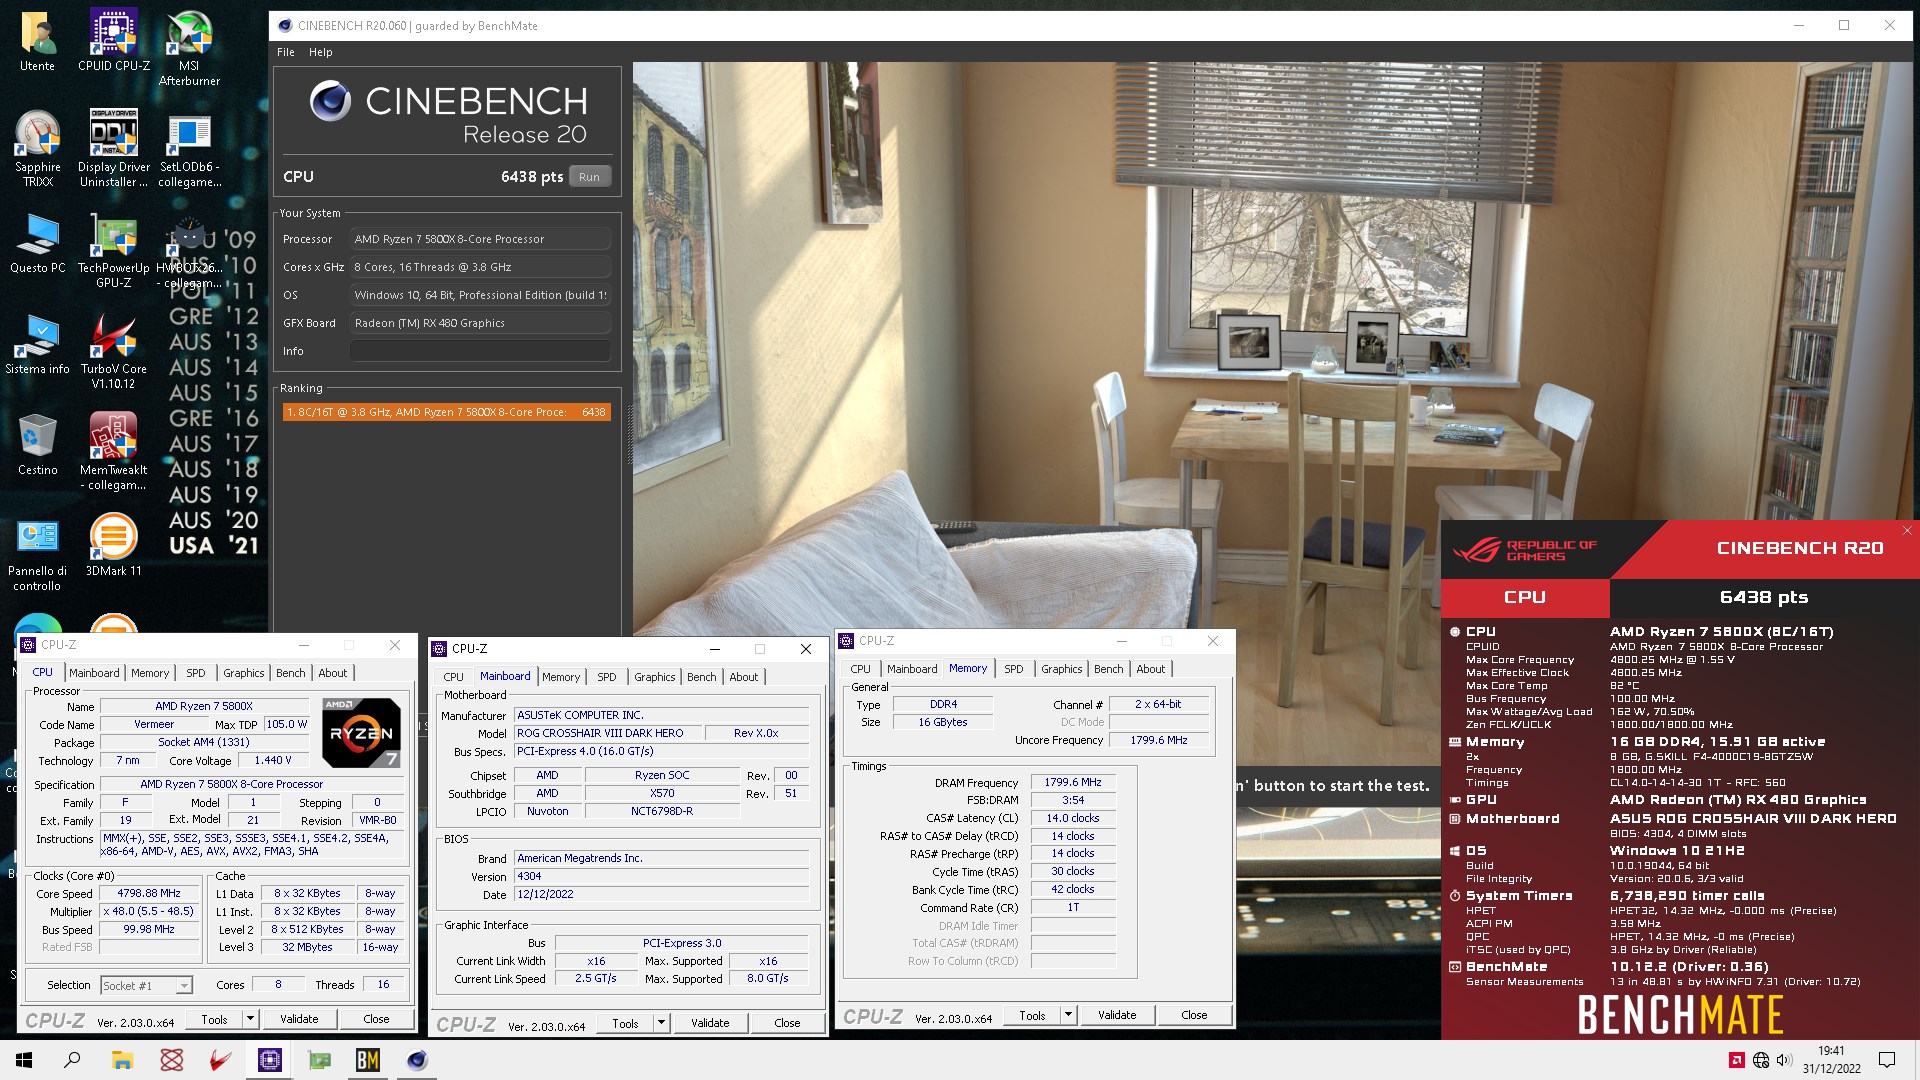
Task: Open the CPUID CPU-Z desktop shortcut
Action: (114, 40)
